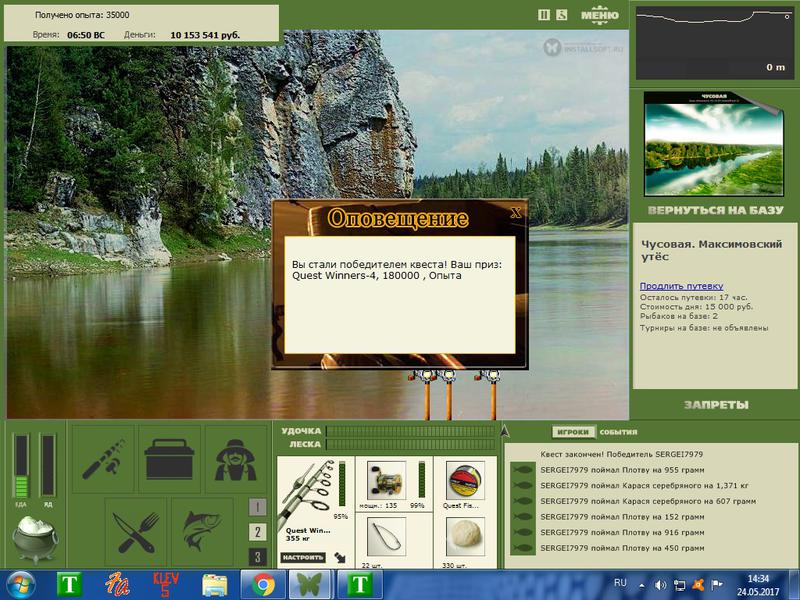Switch to the ИГРОКИ tab

[573, 432]
